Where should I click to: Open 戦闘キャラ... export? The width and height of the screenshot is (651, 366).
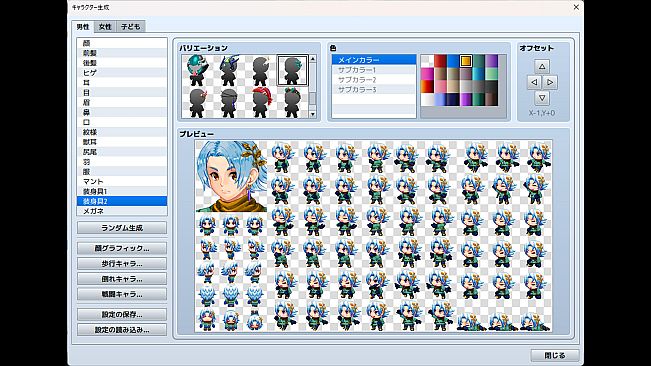coord(122,294)
